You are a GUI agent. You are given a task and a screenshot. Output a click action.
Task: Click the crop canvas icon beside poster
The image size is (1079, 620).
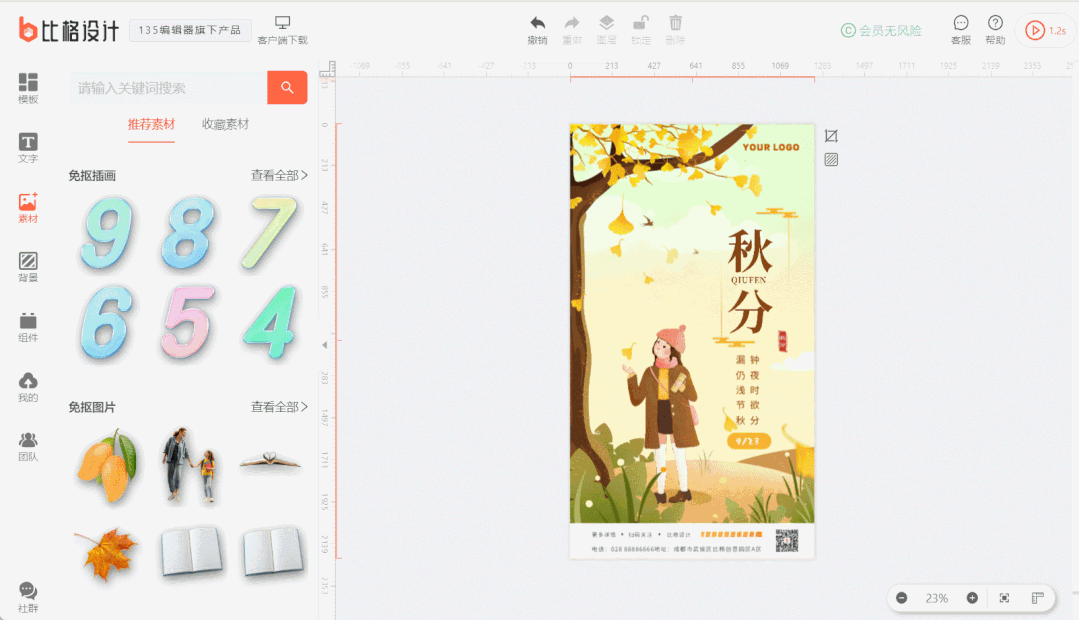click(x=831, y=136)
